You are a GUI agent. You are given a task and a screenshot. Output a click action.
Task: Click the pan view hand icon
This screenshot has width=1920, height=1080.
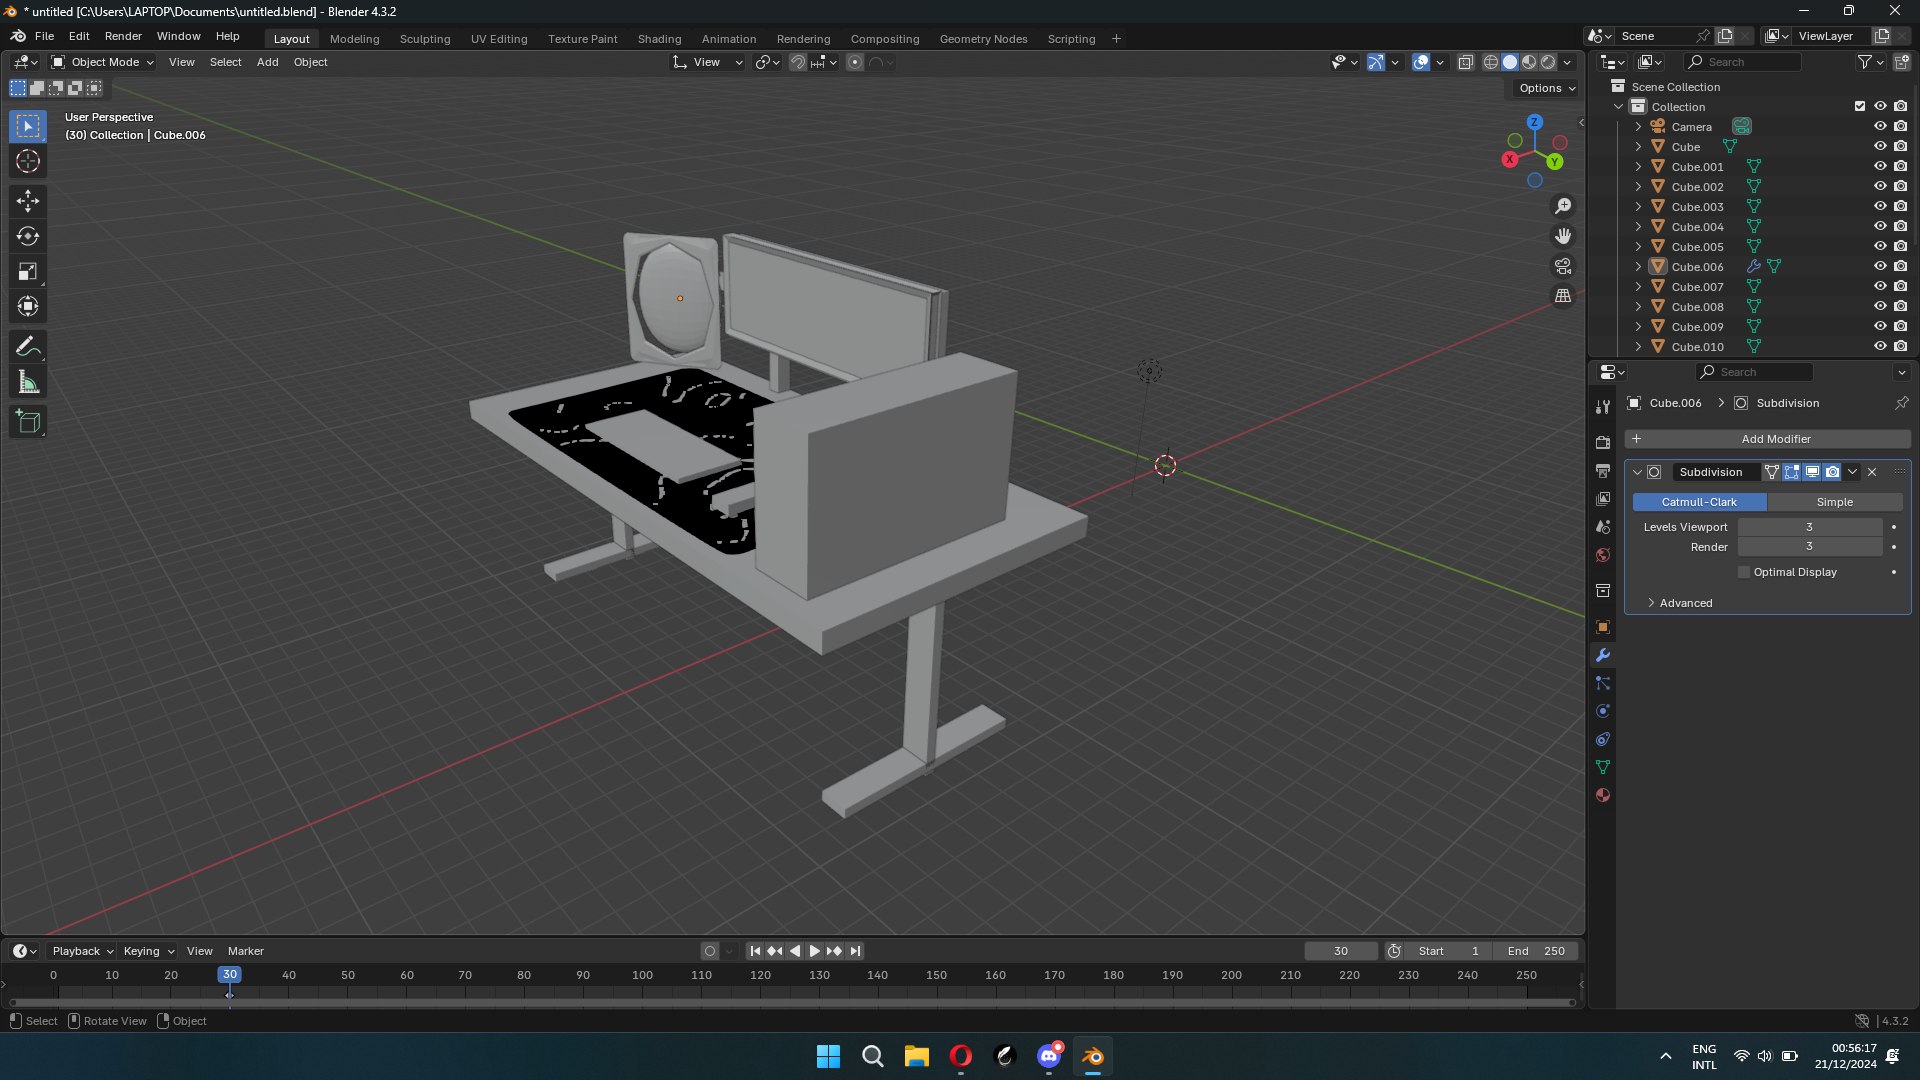tap(1563, 236)
